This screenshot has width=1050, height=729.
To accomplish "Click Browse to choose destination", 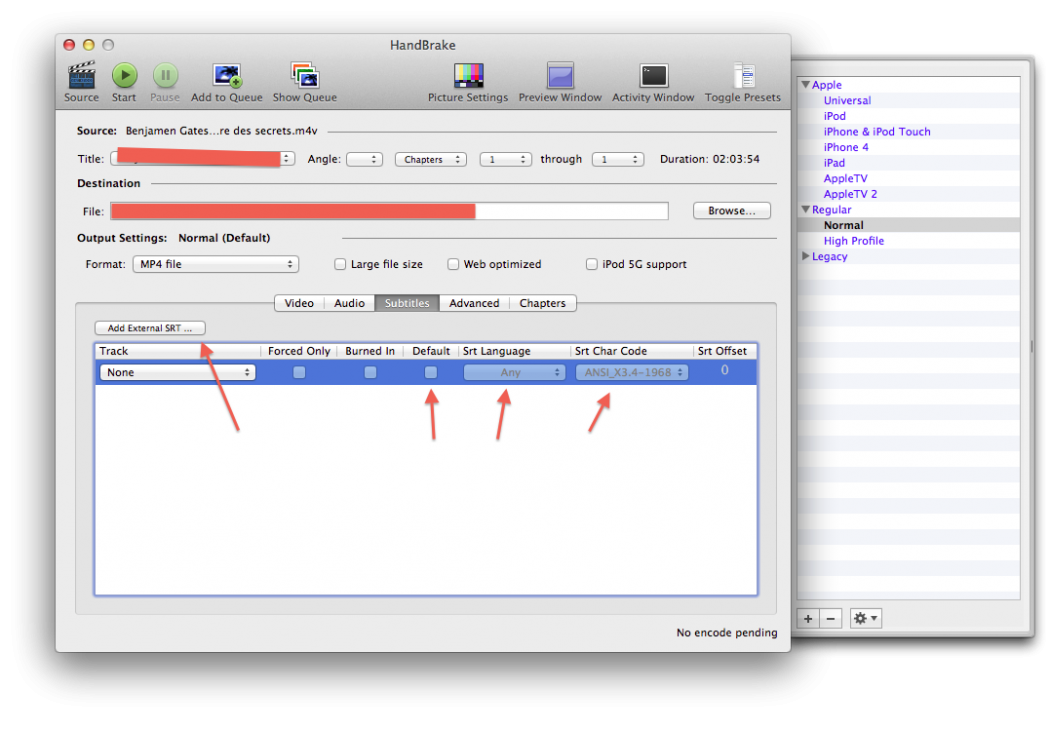I will 732,211.
